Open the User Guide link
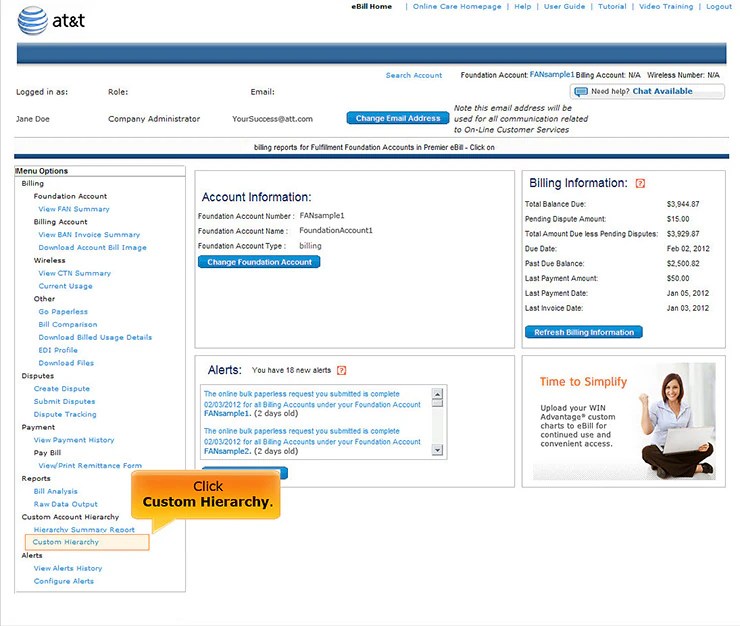This screenshot has height=626, width=740. tap(564, 7)
